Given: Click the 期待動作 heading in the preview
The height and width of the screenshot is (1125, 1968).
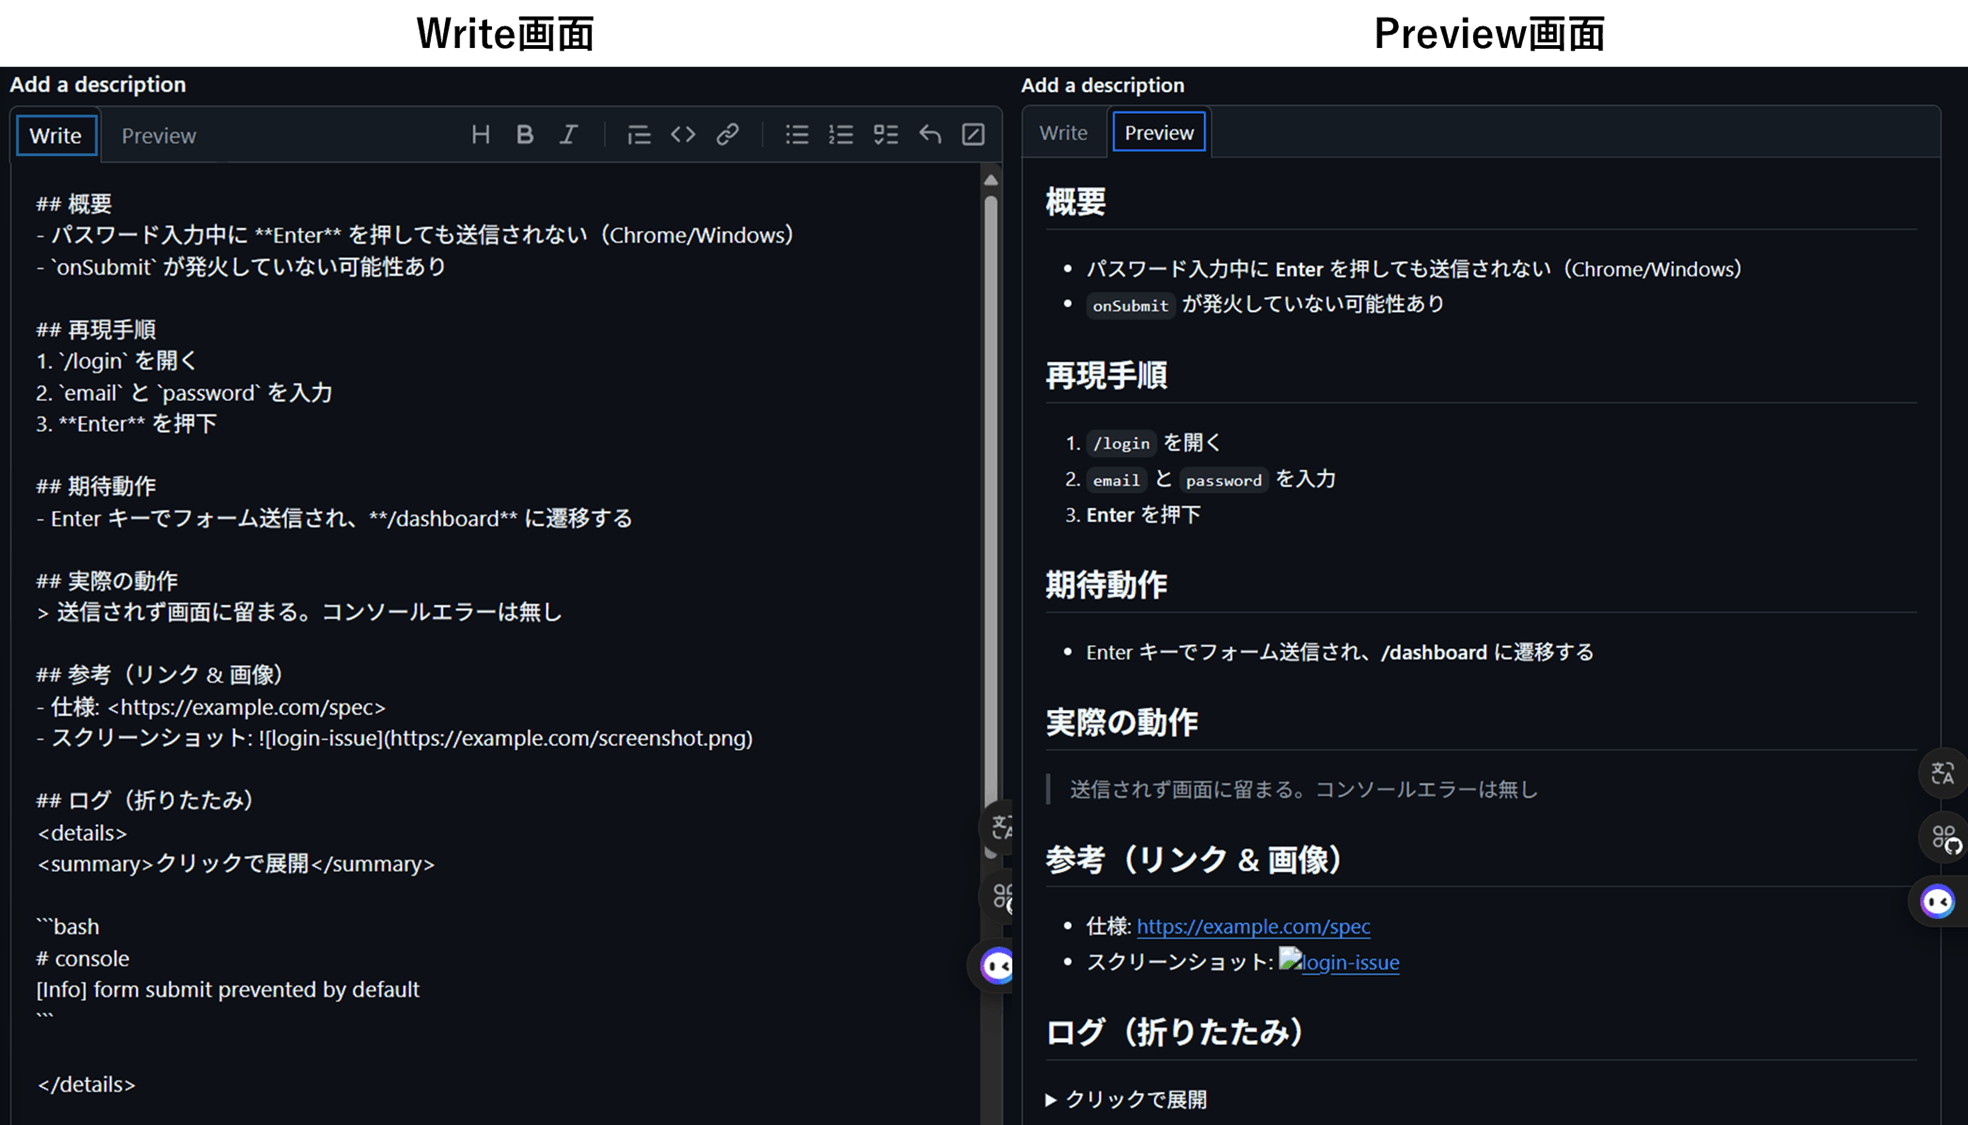Looking at the screenshot, I should pyautogui.click(x=1107, y=585).
